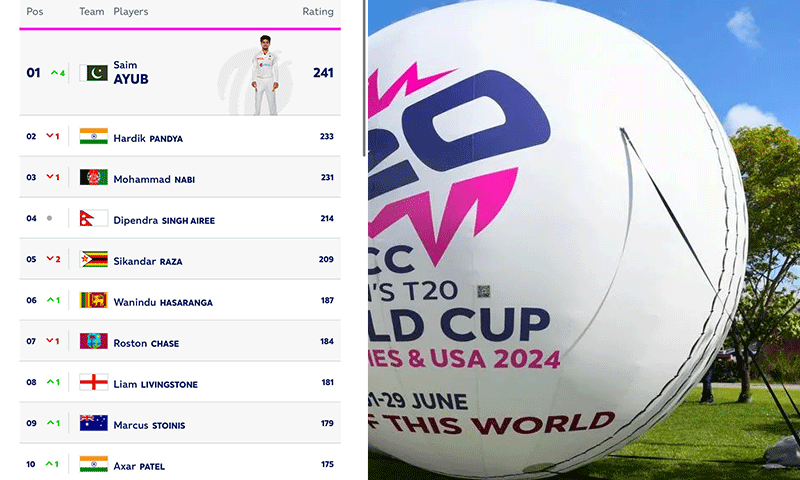Click the Australia flag beside Marcus Stoinis
Image resolution: width=800 pixels, height=480 pixels.
pos(93,423)
